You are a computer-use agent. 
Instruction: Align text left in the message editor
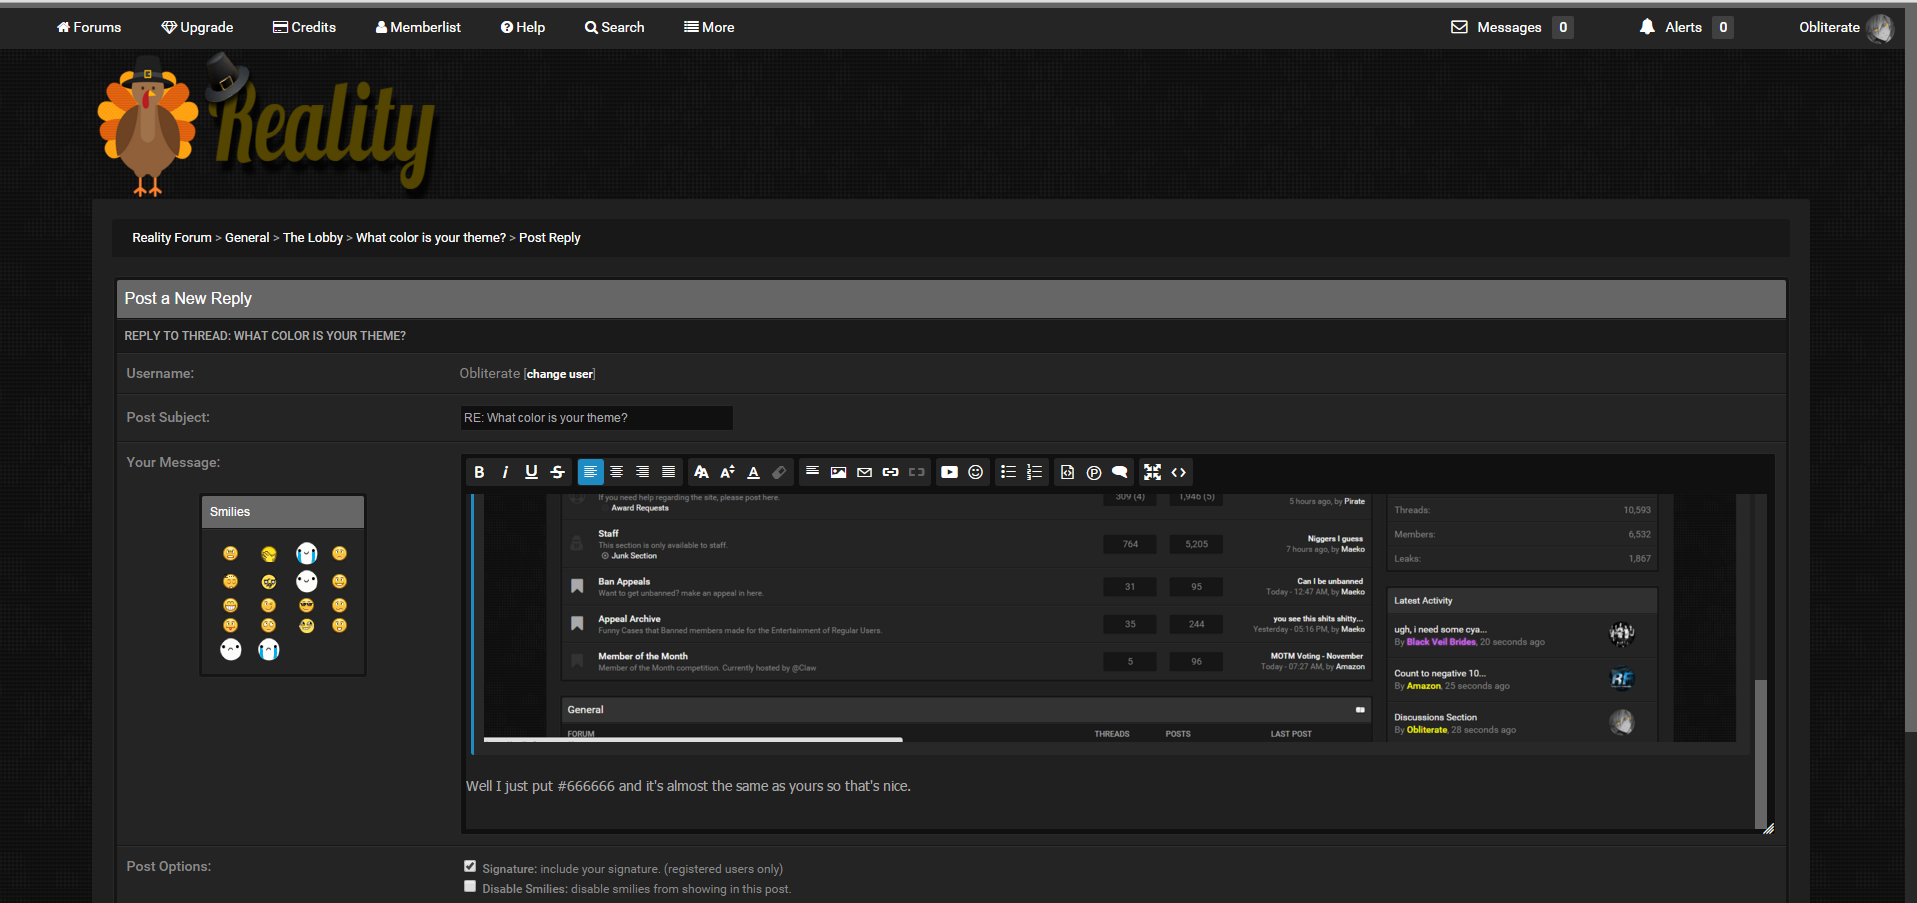point(591,472)
